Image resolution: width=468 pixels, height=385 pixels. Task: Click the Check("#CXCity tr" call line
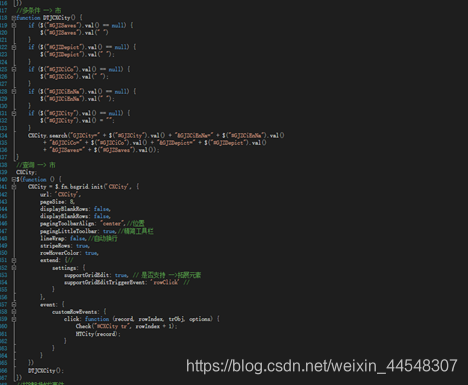(x=126, y=326)
